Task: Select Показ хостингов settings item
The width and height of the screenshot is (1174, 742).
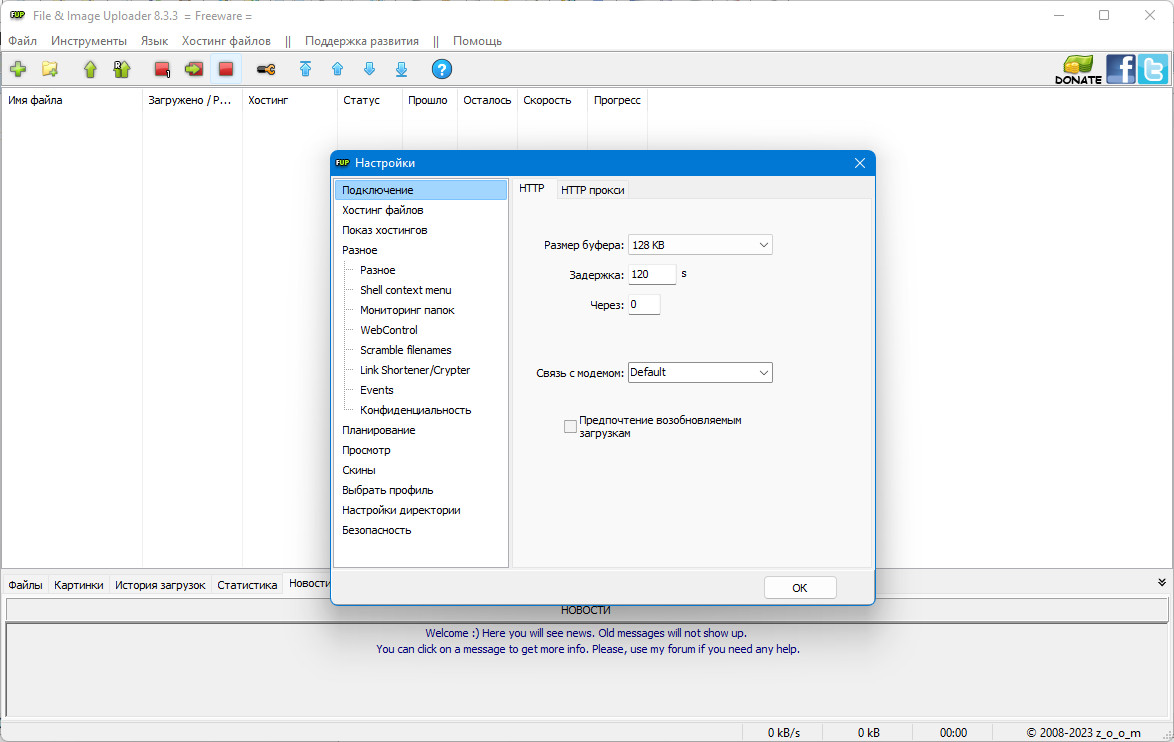Action: pyautogui.click(x=385, y=231)
